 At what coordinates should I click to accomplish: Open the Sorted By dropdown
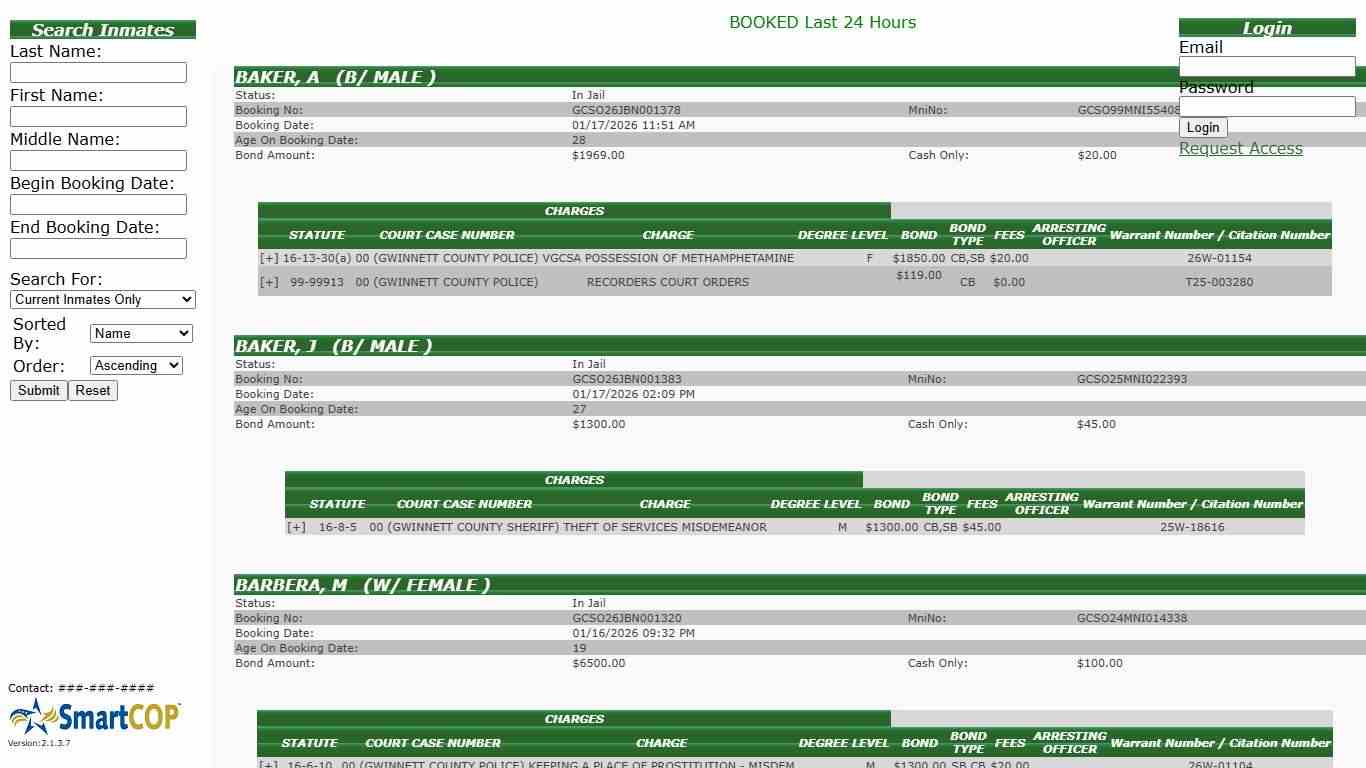[141, 333]
